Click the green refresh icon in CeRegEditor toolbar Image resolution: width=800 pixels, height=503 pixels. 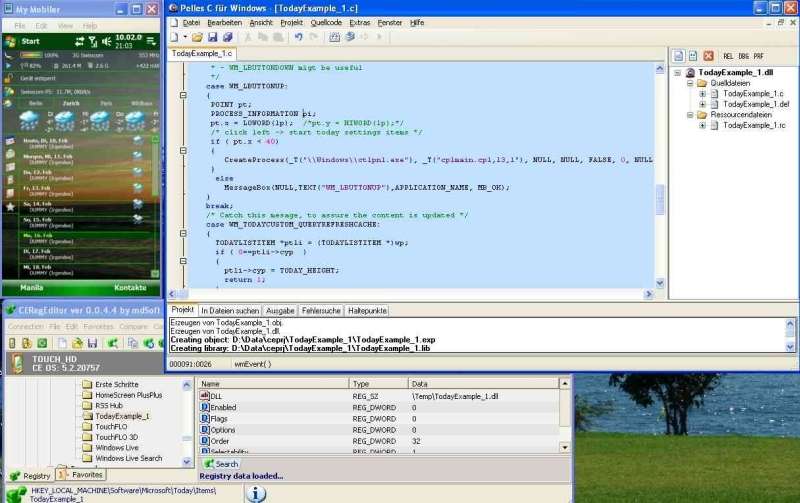42,343
